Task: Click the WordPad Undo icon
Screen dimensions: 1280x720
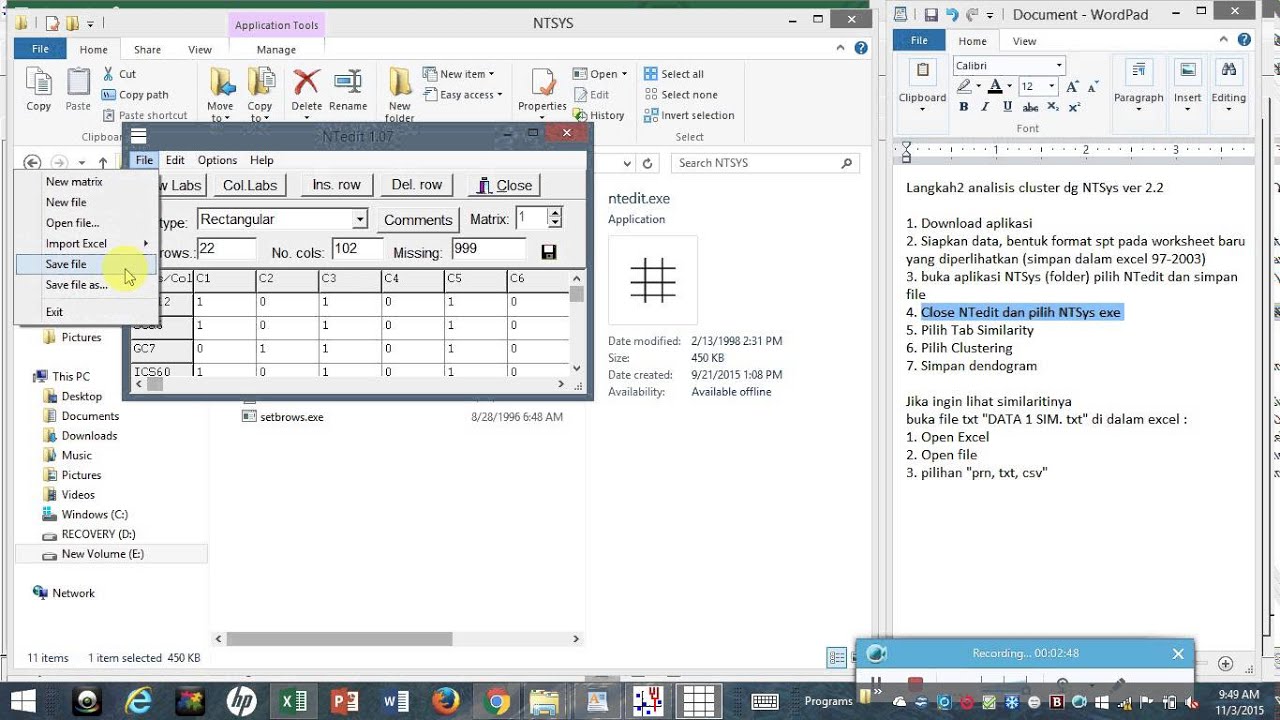Action: [x=952, y=15]
